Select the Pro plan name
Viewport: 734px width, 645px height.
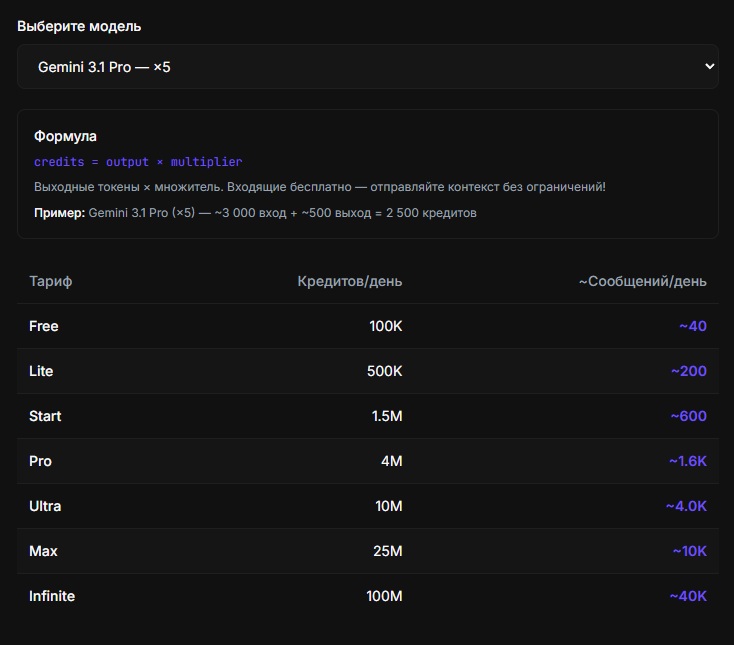click(40, 461)
